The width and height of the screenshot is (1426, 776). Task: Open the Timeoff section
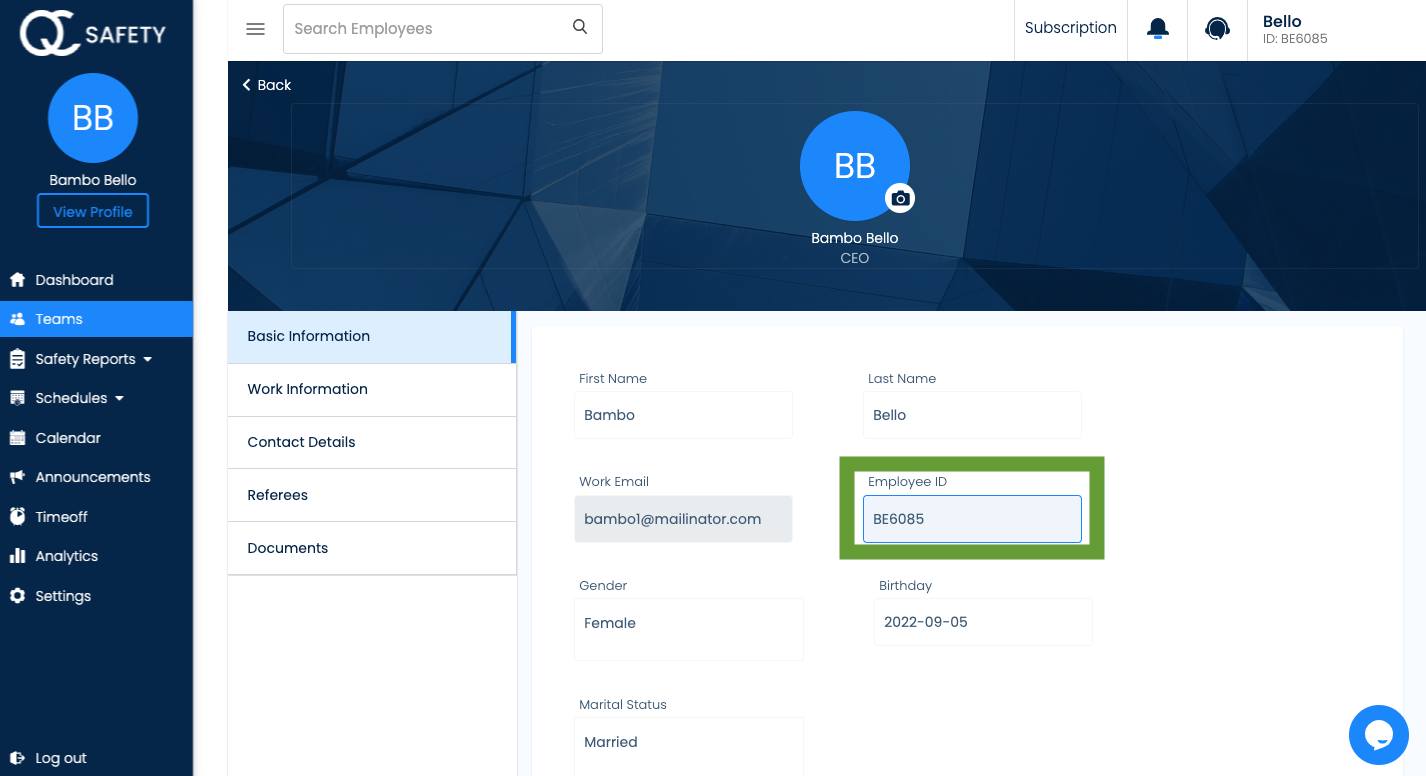[62, 516]
